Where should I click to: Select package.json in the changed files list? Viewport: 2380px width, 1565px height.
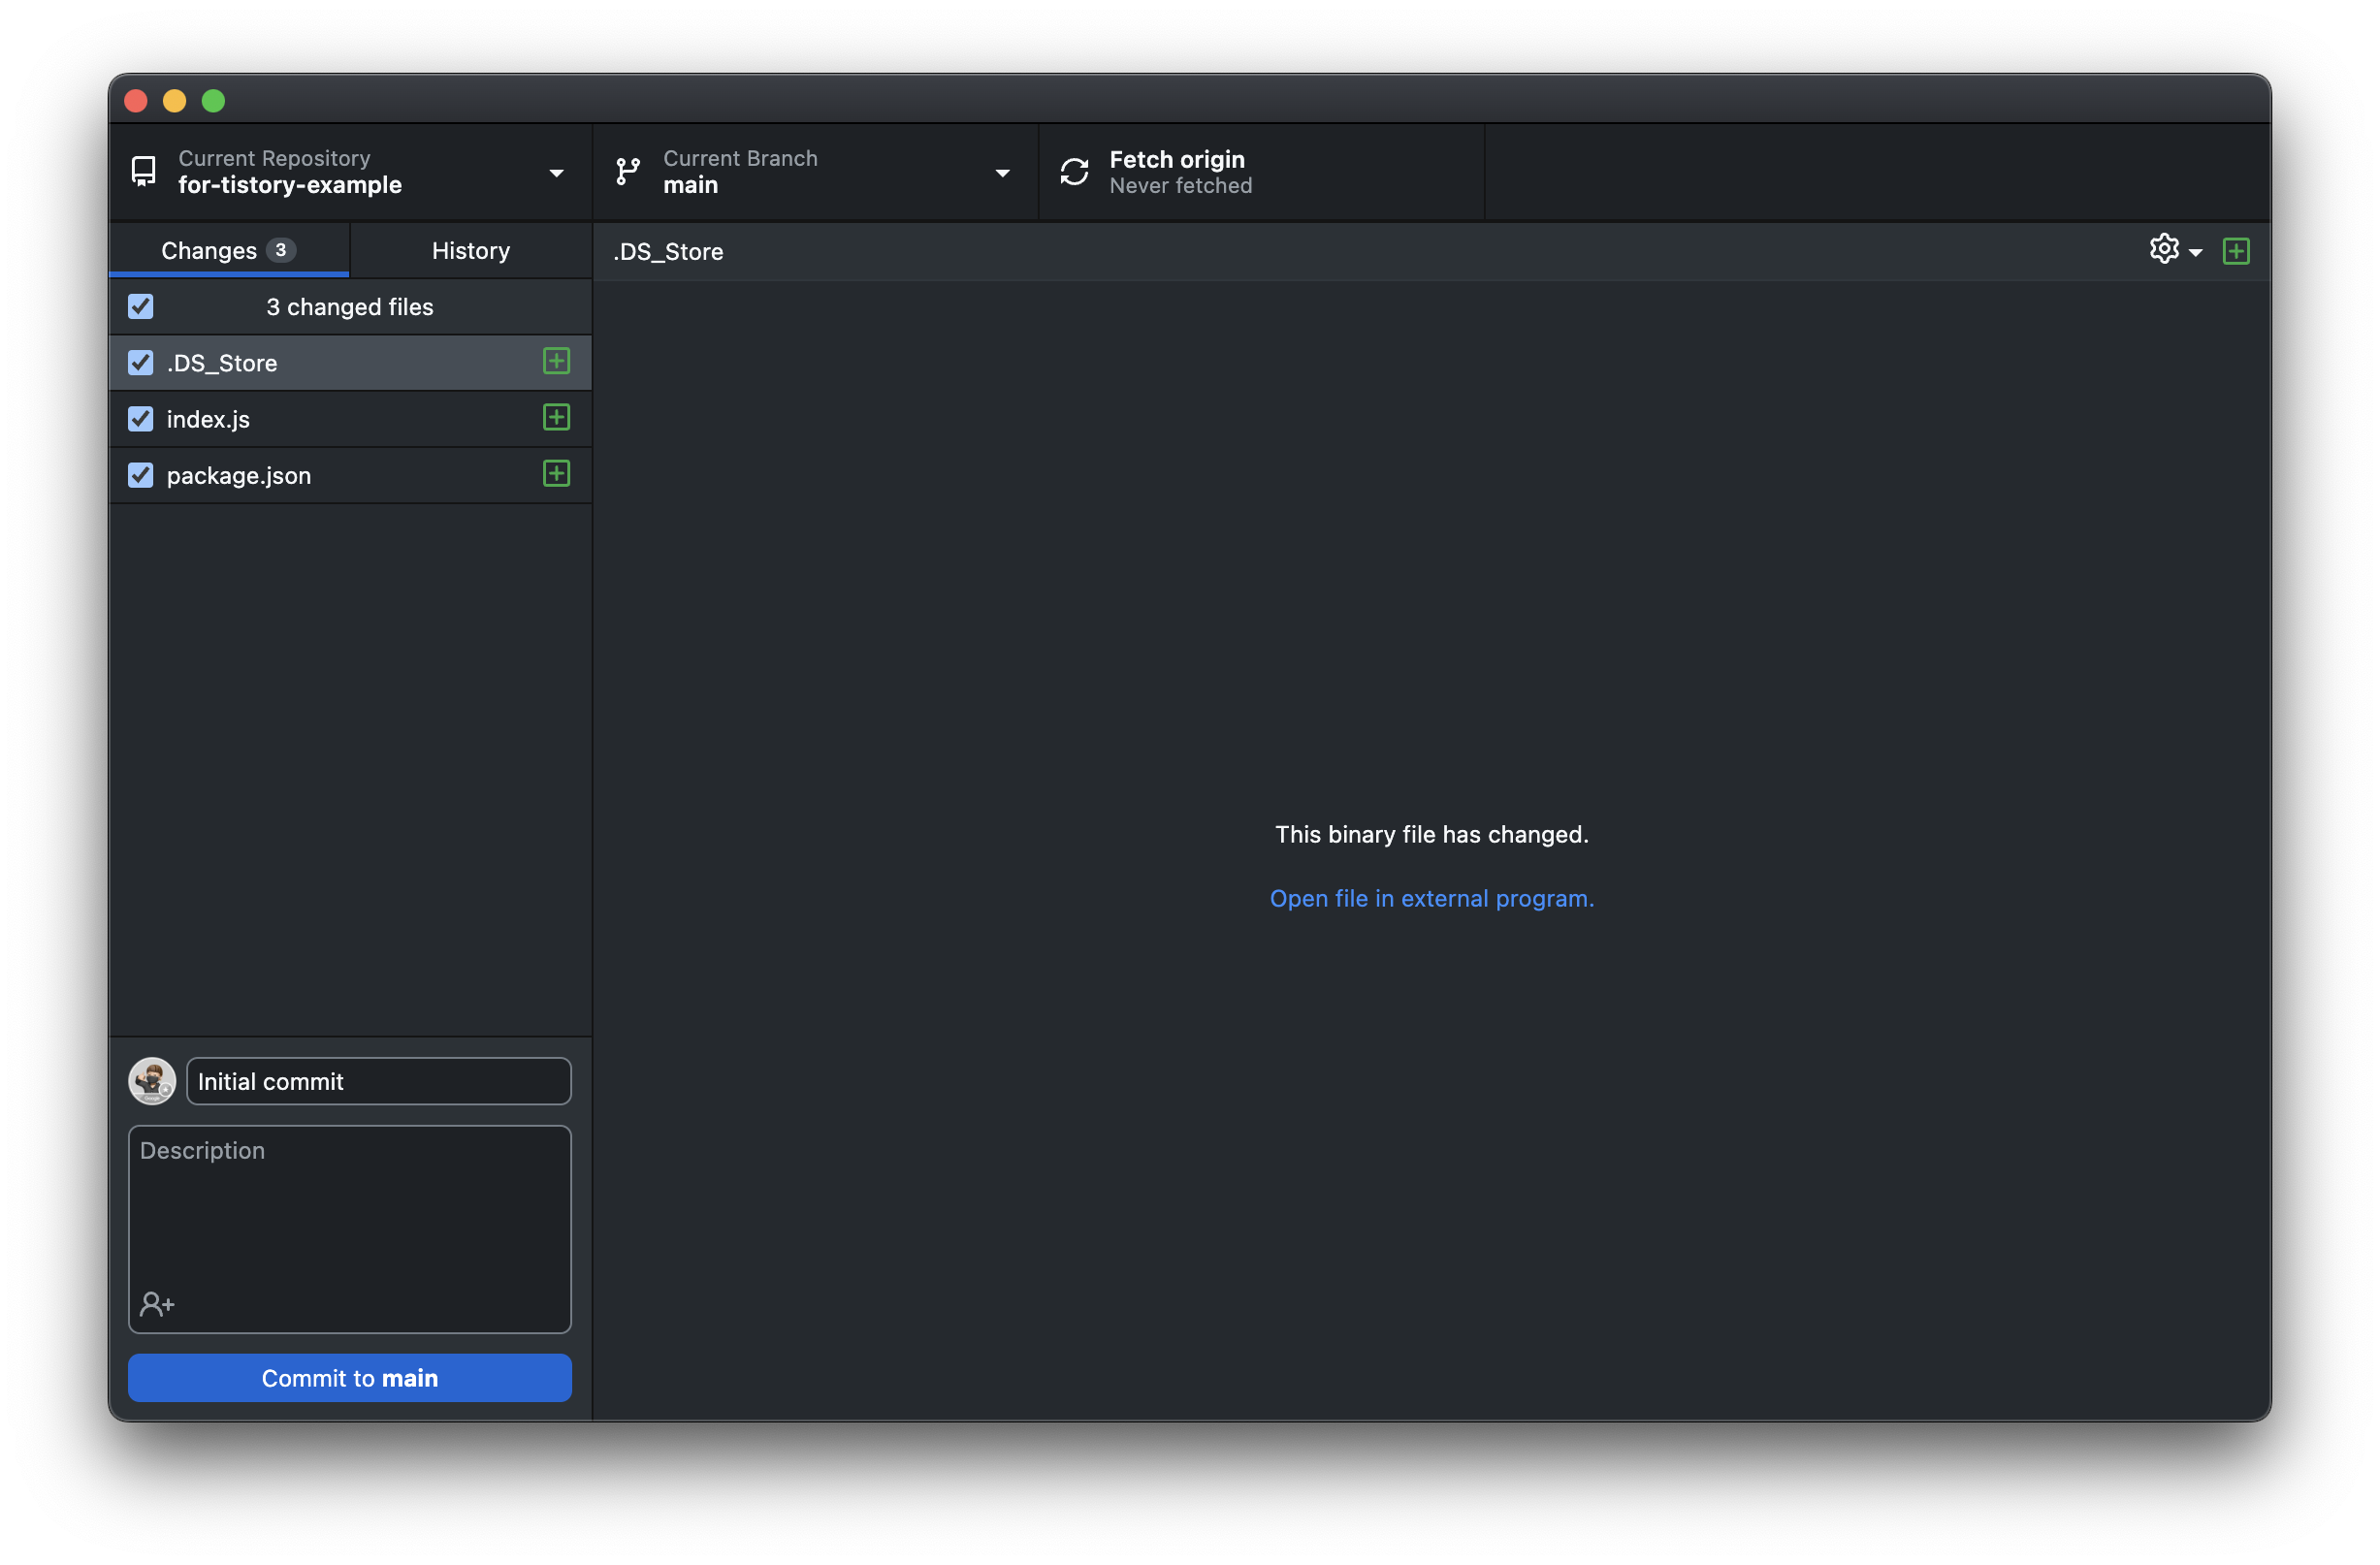(x=239, y=475)
